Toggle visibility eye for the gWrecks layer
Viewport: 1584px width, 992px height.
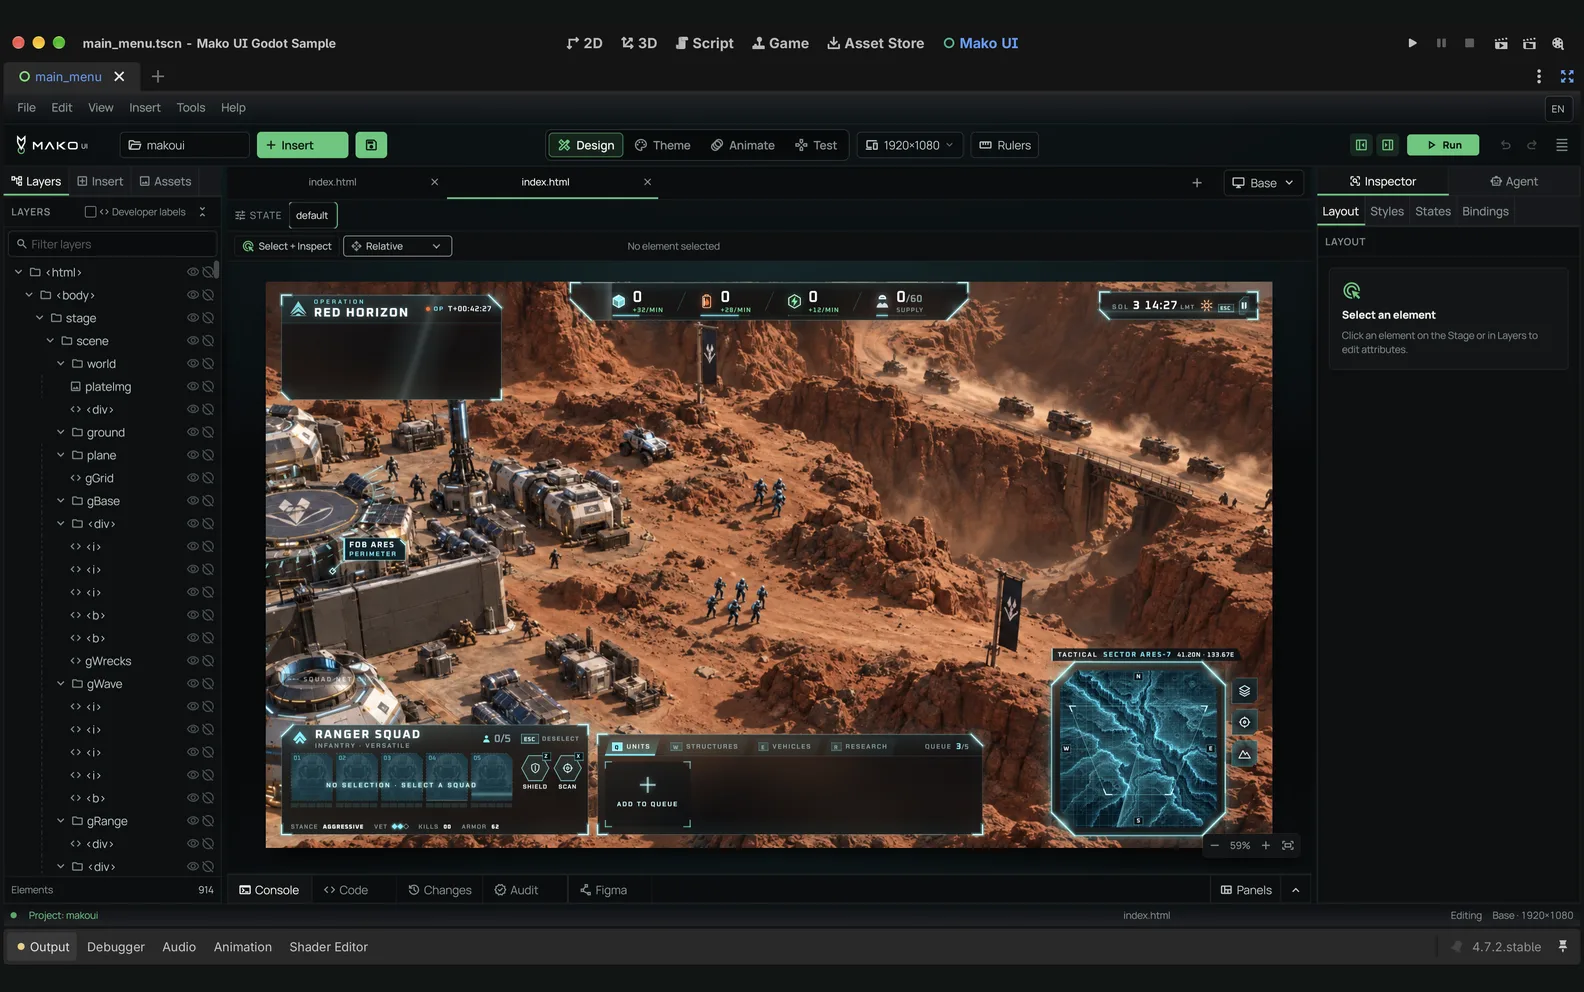192,661
